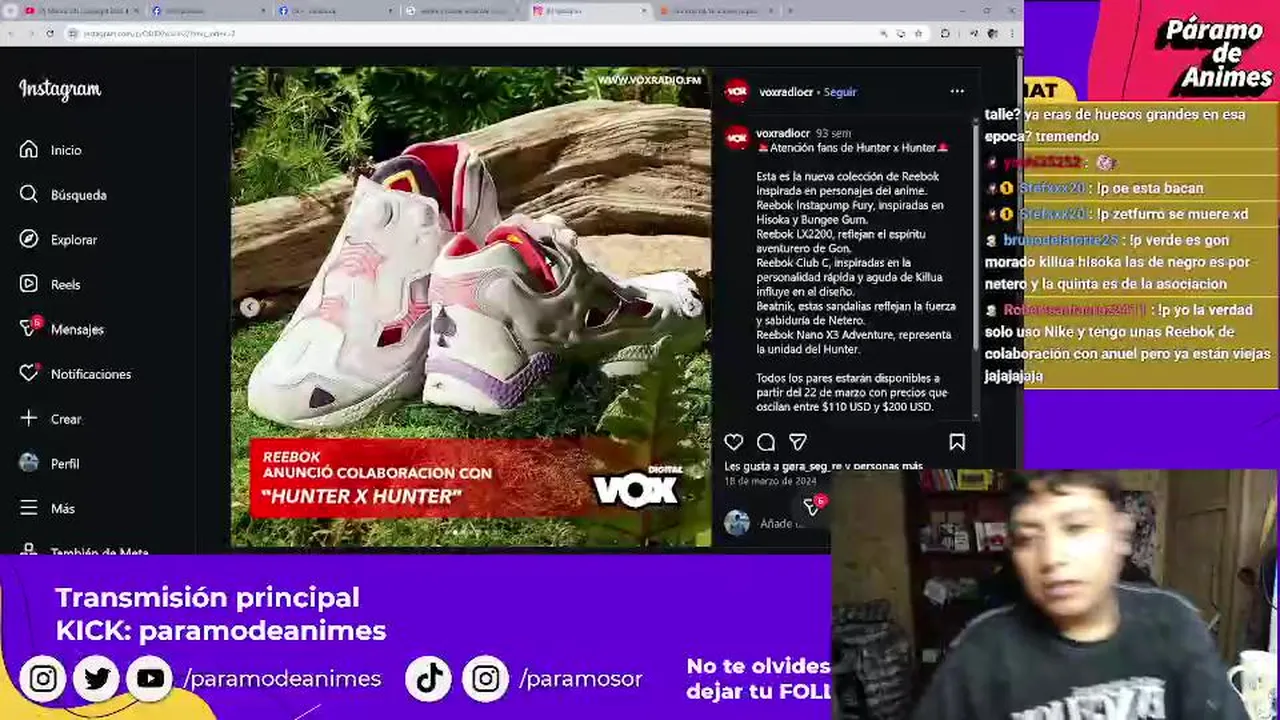The width and height of the screenshot is (1280, 720).
Task: Reload the Instagram page
Action: [x=49, y=33]
